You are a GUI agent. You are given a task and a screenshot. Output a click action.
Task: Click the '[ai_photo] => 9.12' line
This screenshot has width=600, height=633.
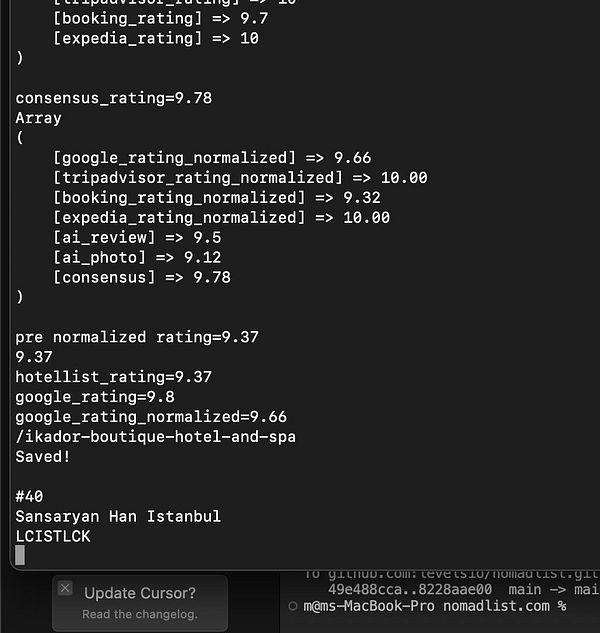click(x=137, y=257)
